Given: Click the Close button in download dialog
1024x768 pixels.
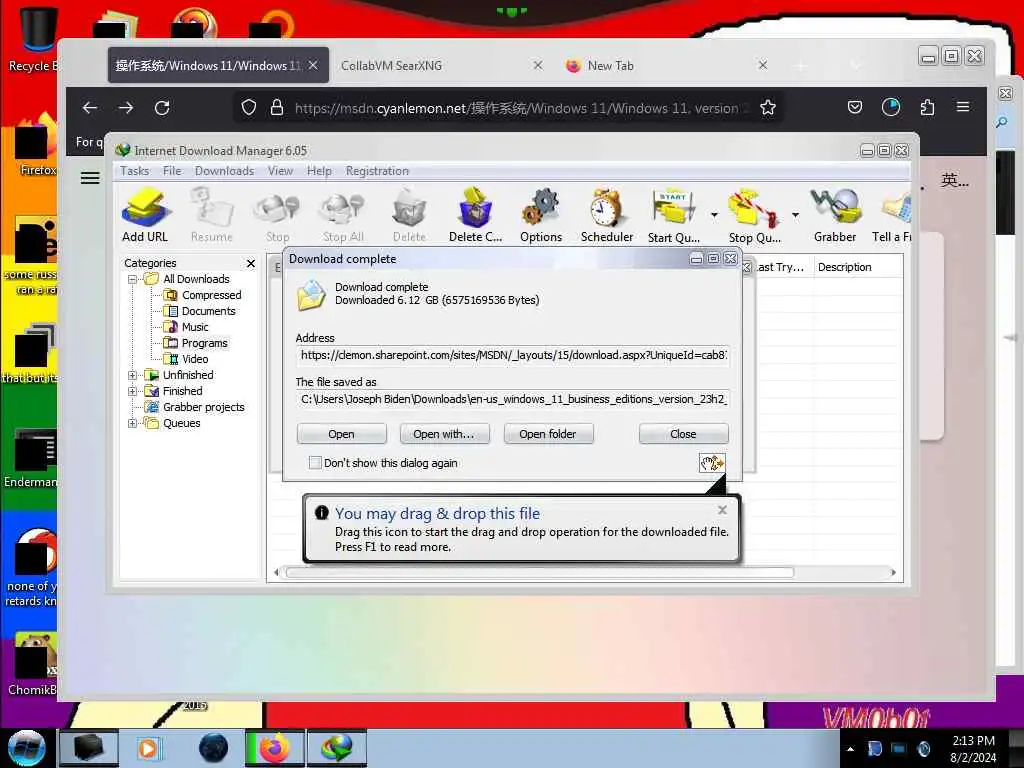Looking at the screenshot, I should click(683, 434).
